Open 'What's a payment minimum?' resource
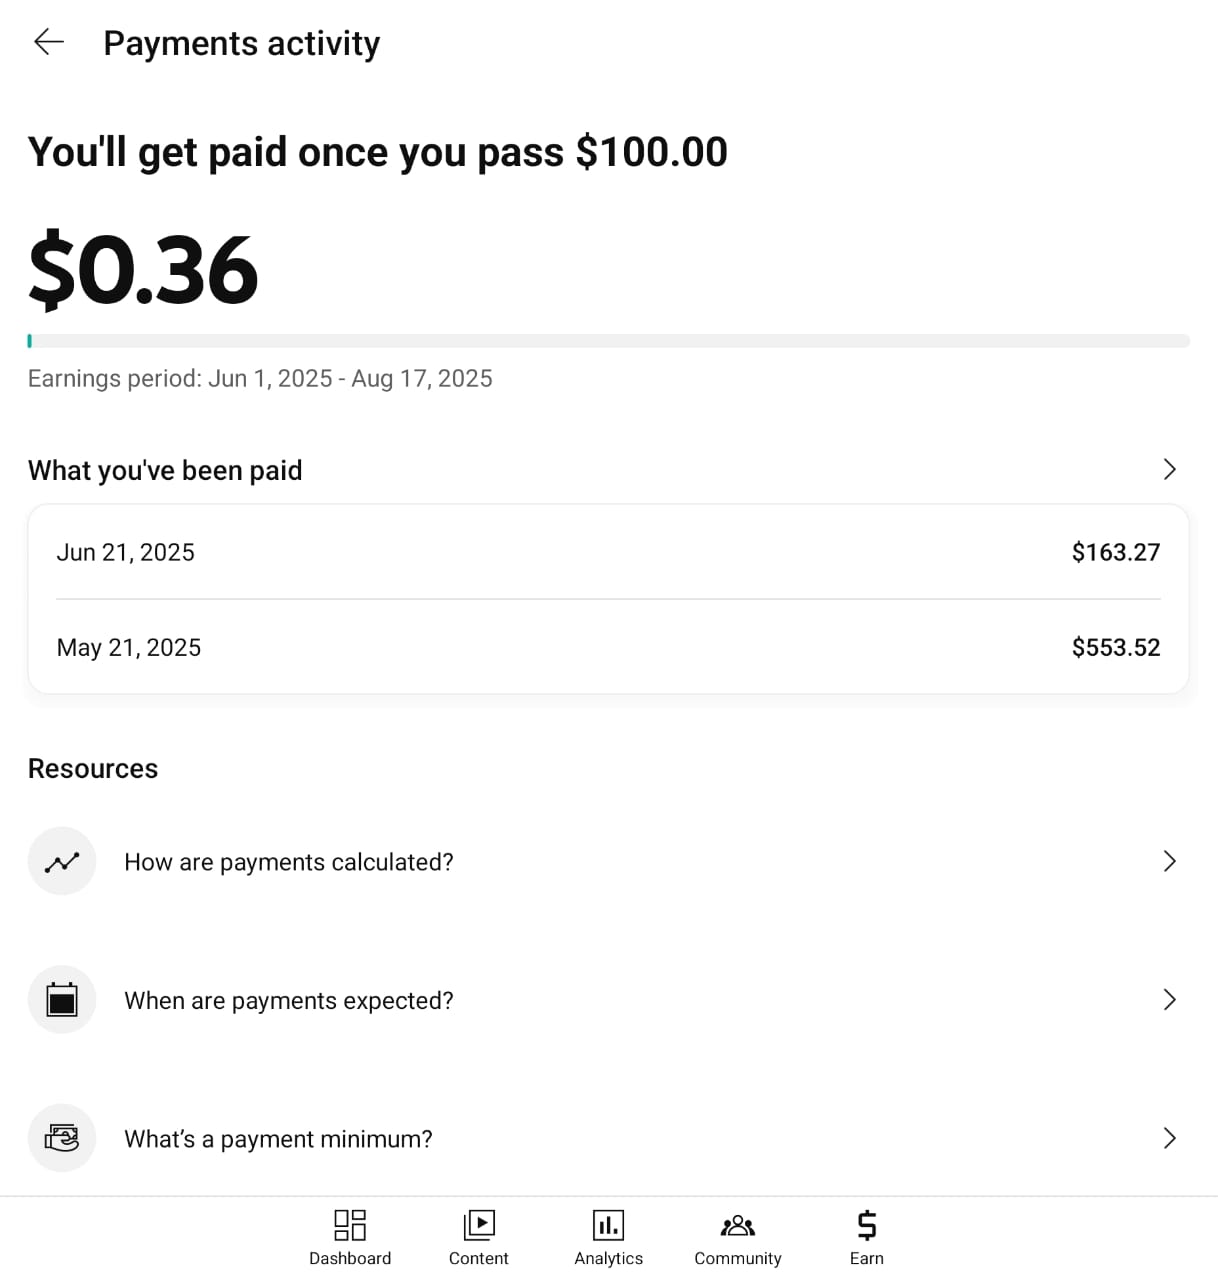 point(278,1139)
